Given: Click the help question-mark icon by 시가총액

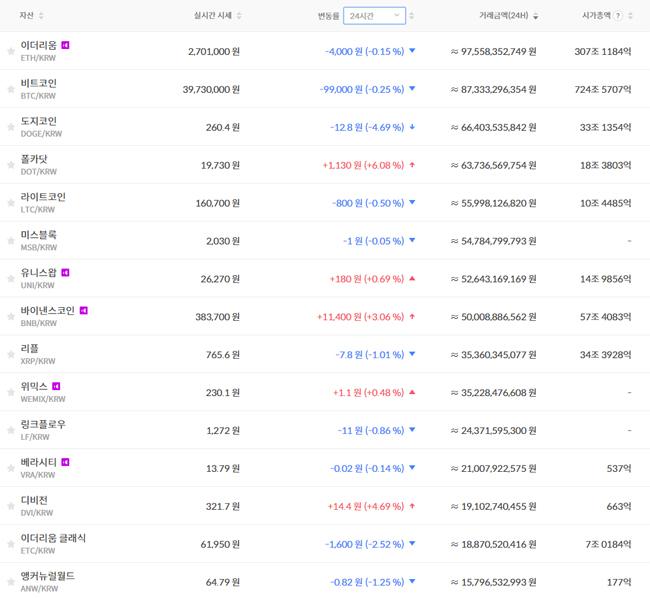Looking at the screenshot, I should (618, 16).
